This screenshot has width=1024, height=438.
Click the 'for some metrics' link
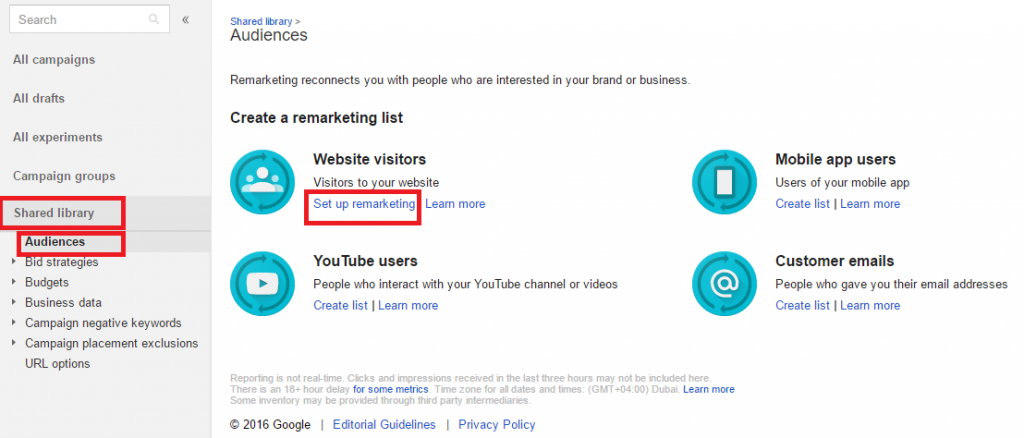391,390
